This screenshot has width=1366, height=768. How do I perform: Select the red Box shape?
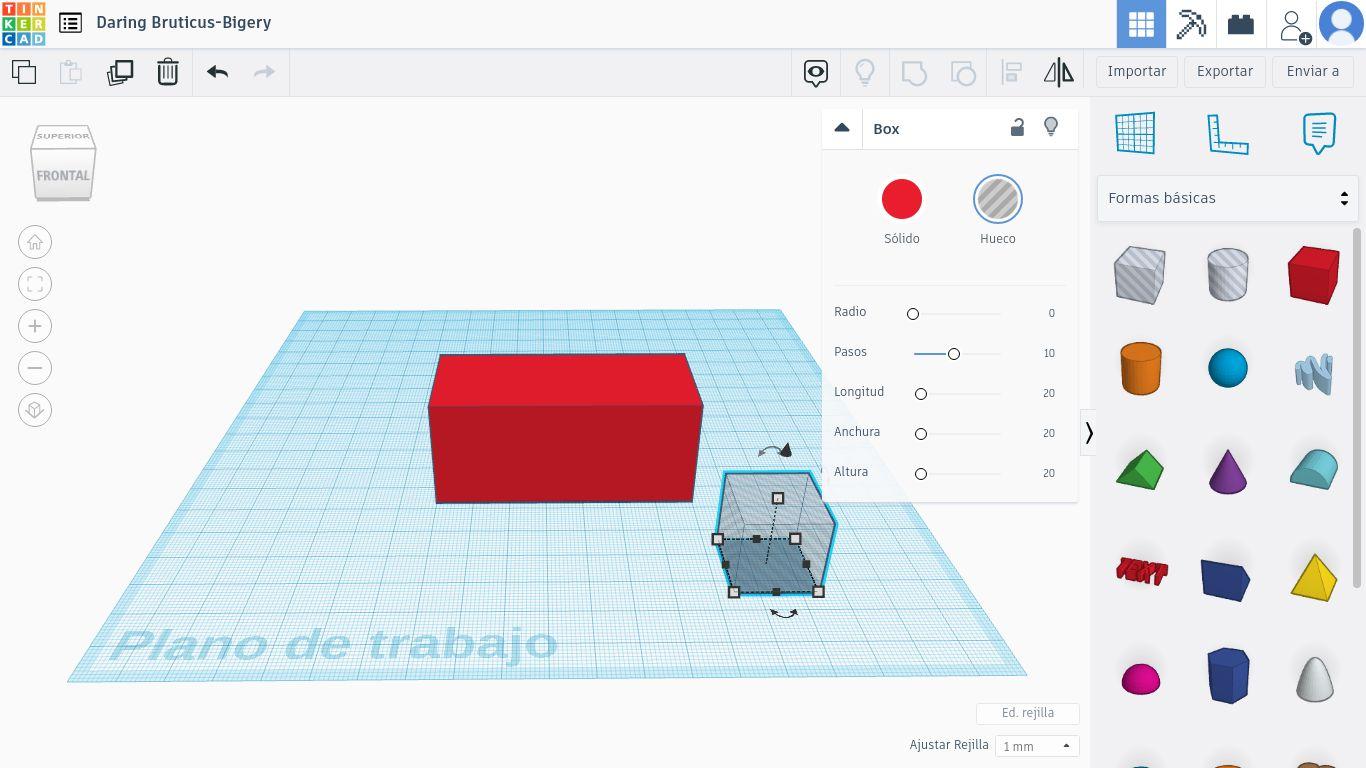coord(1313,275)
